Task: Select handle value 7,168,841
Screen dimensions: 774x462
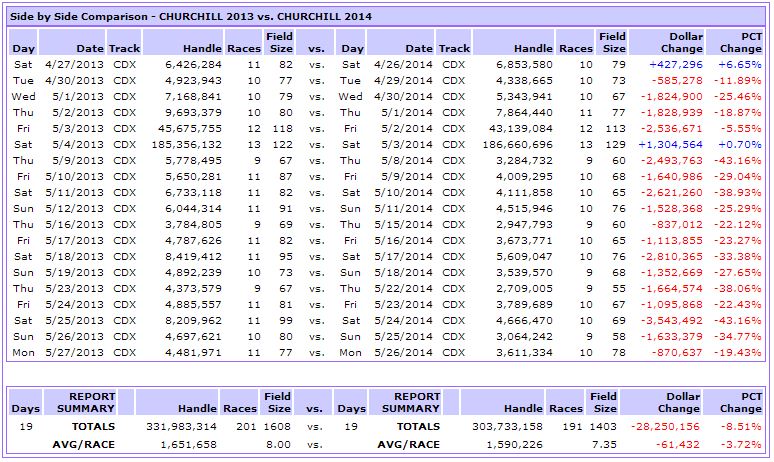Action: (194, 97)
